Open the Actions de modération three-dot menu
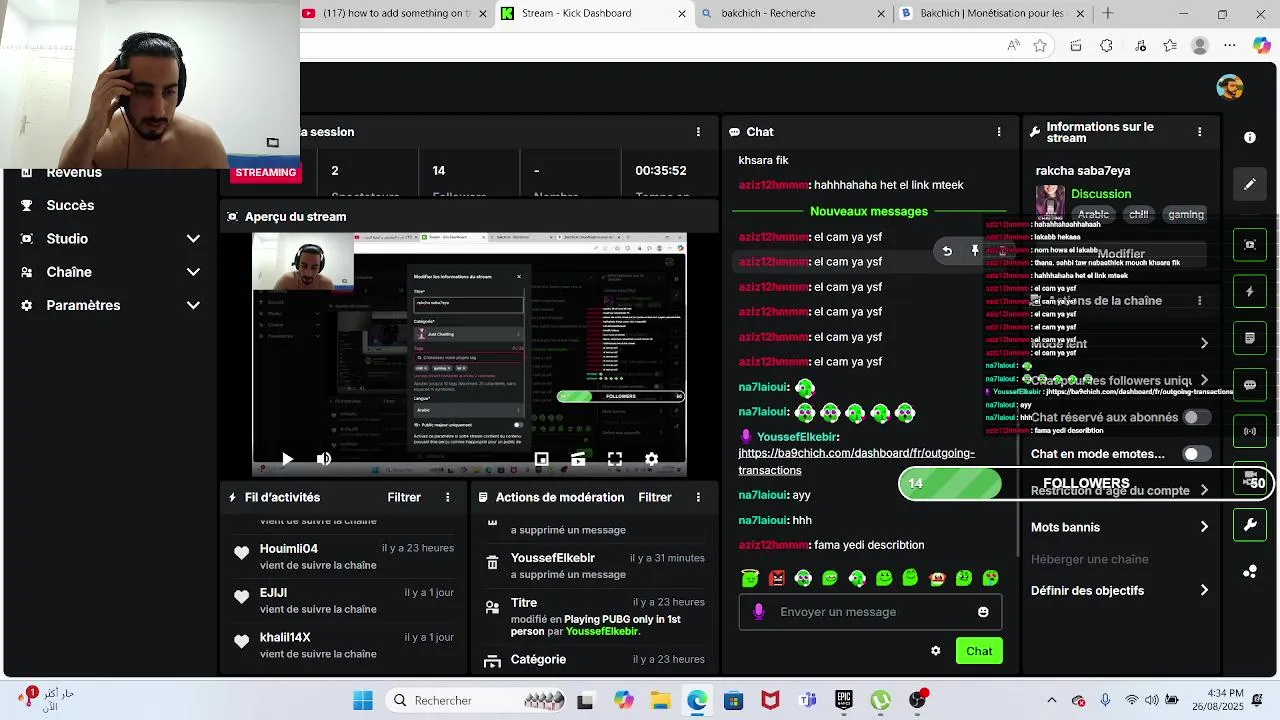Image resolution: width=1280 pixels, height=720 pixels. [x=698, y=497]
